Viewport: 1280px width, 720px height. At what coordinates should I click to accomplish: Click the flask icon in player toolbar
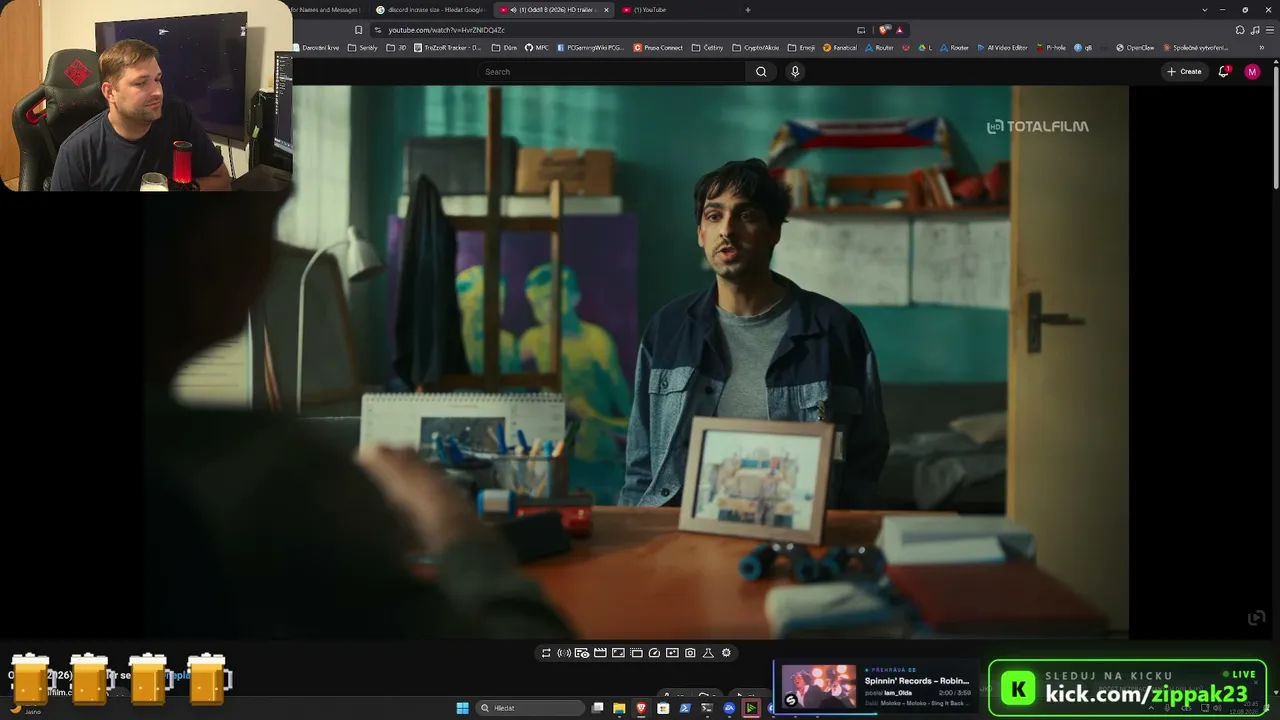pyautogui.click(x=708, y=653)
